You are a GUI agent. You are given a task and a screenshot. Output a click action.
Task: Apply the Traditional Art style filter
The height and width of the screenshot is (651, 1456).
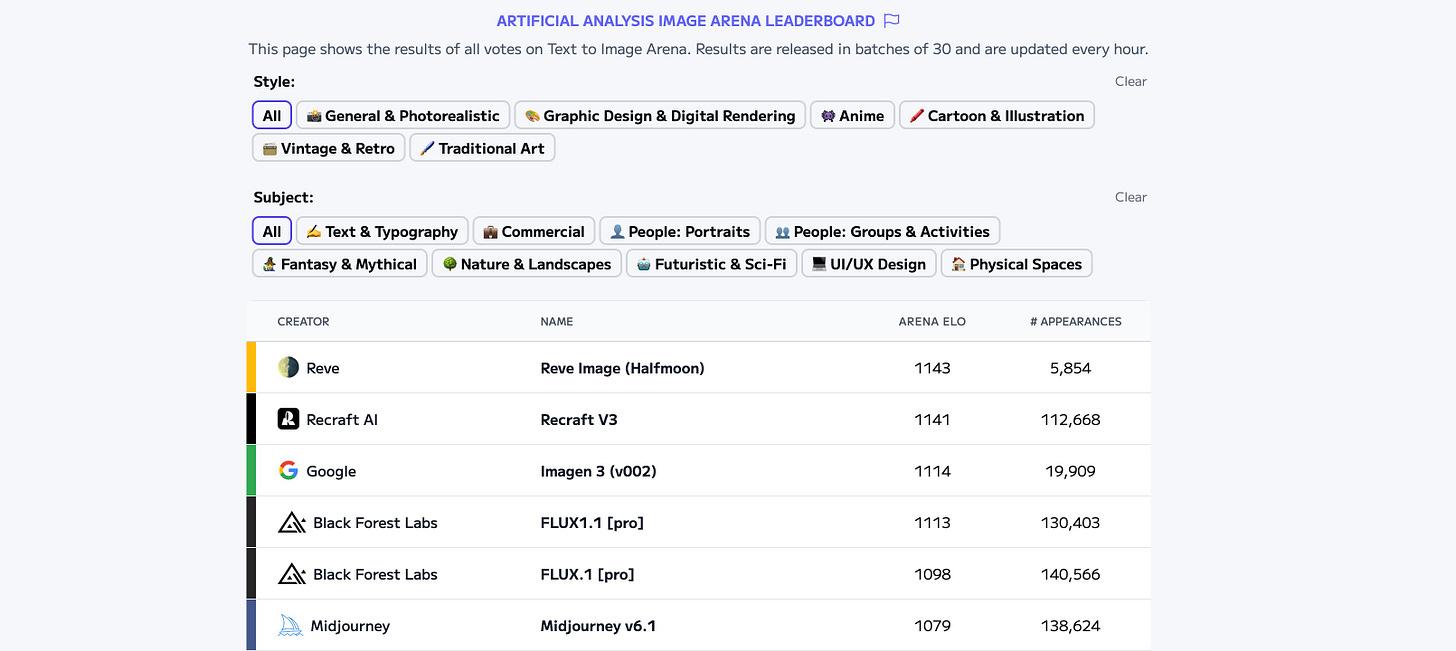click(x=482, y=148)
